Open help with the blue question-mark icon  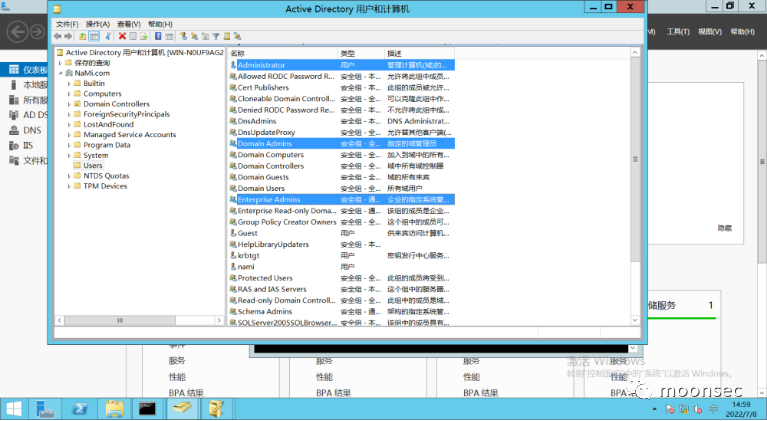[158, 36]
